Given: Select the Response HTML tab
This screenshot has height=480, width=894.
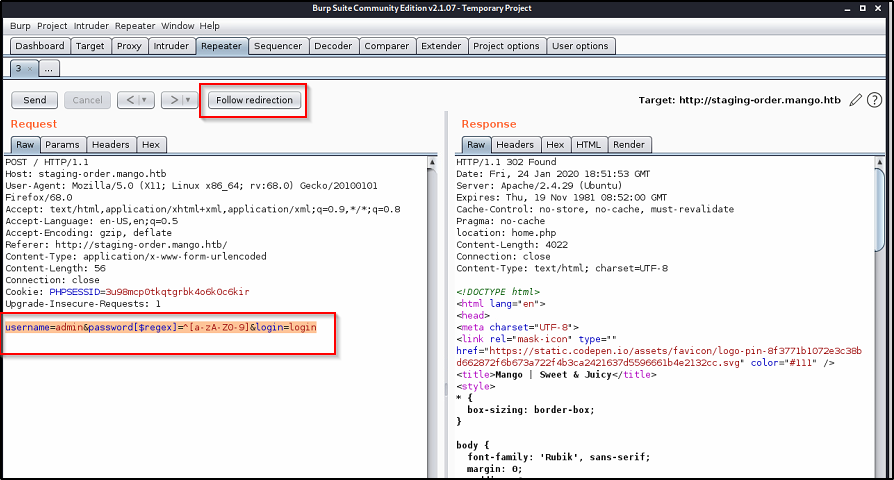Looking at the screenshot, I should [x=588, y=145].
